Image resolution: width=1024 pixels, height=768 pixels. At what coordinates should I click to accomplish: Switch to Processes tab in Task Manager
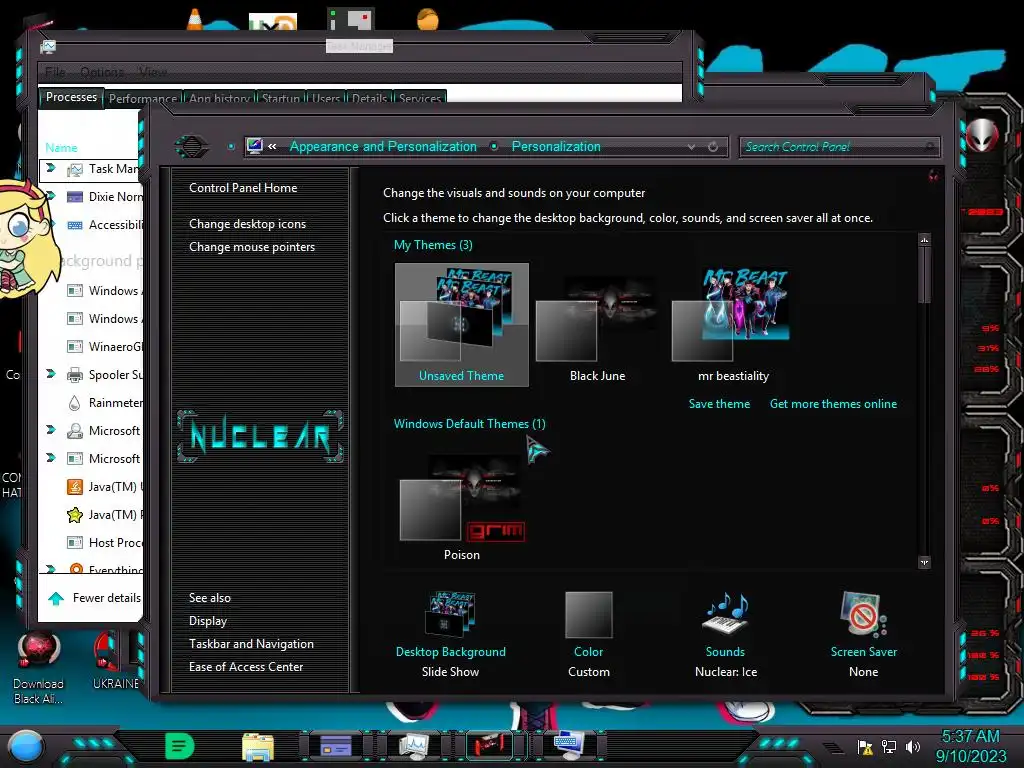coord(71,97)
